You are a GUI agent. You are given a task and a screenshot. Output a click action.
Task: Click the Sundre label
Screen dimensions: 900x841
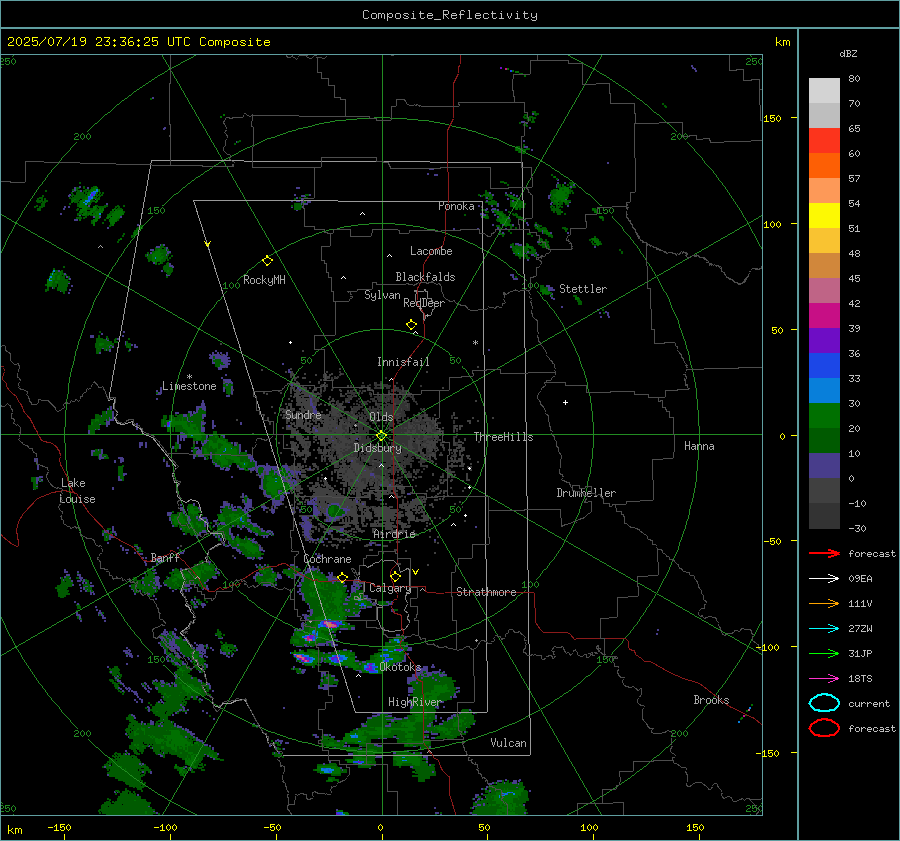click(x=303, y=414)
